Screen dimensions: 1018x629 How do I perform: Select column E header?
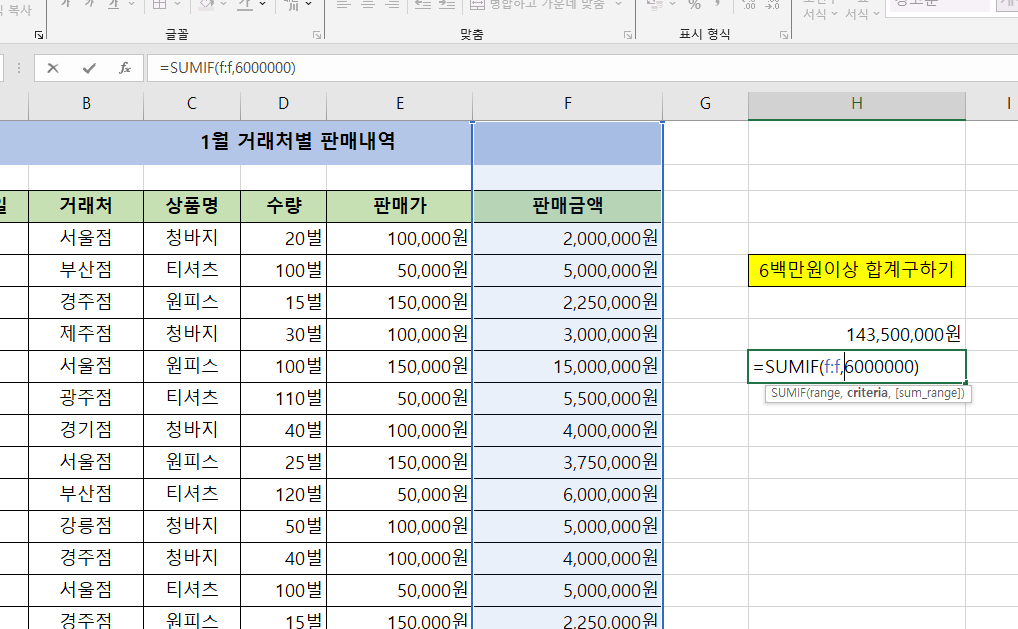pyautogui.click(x=399, y=104)
